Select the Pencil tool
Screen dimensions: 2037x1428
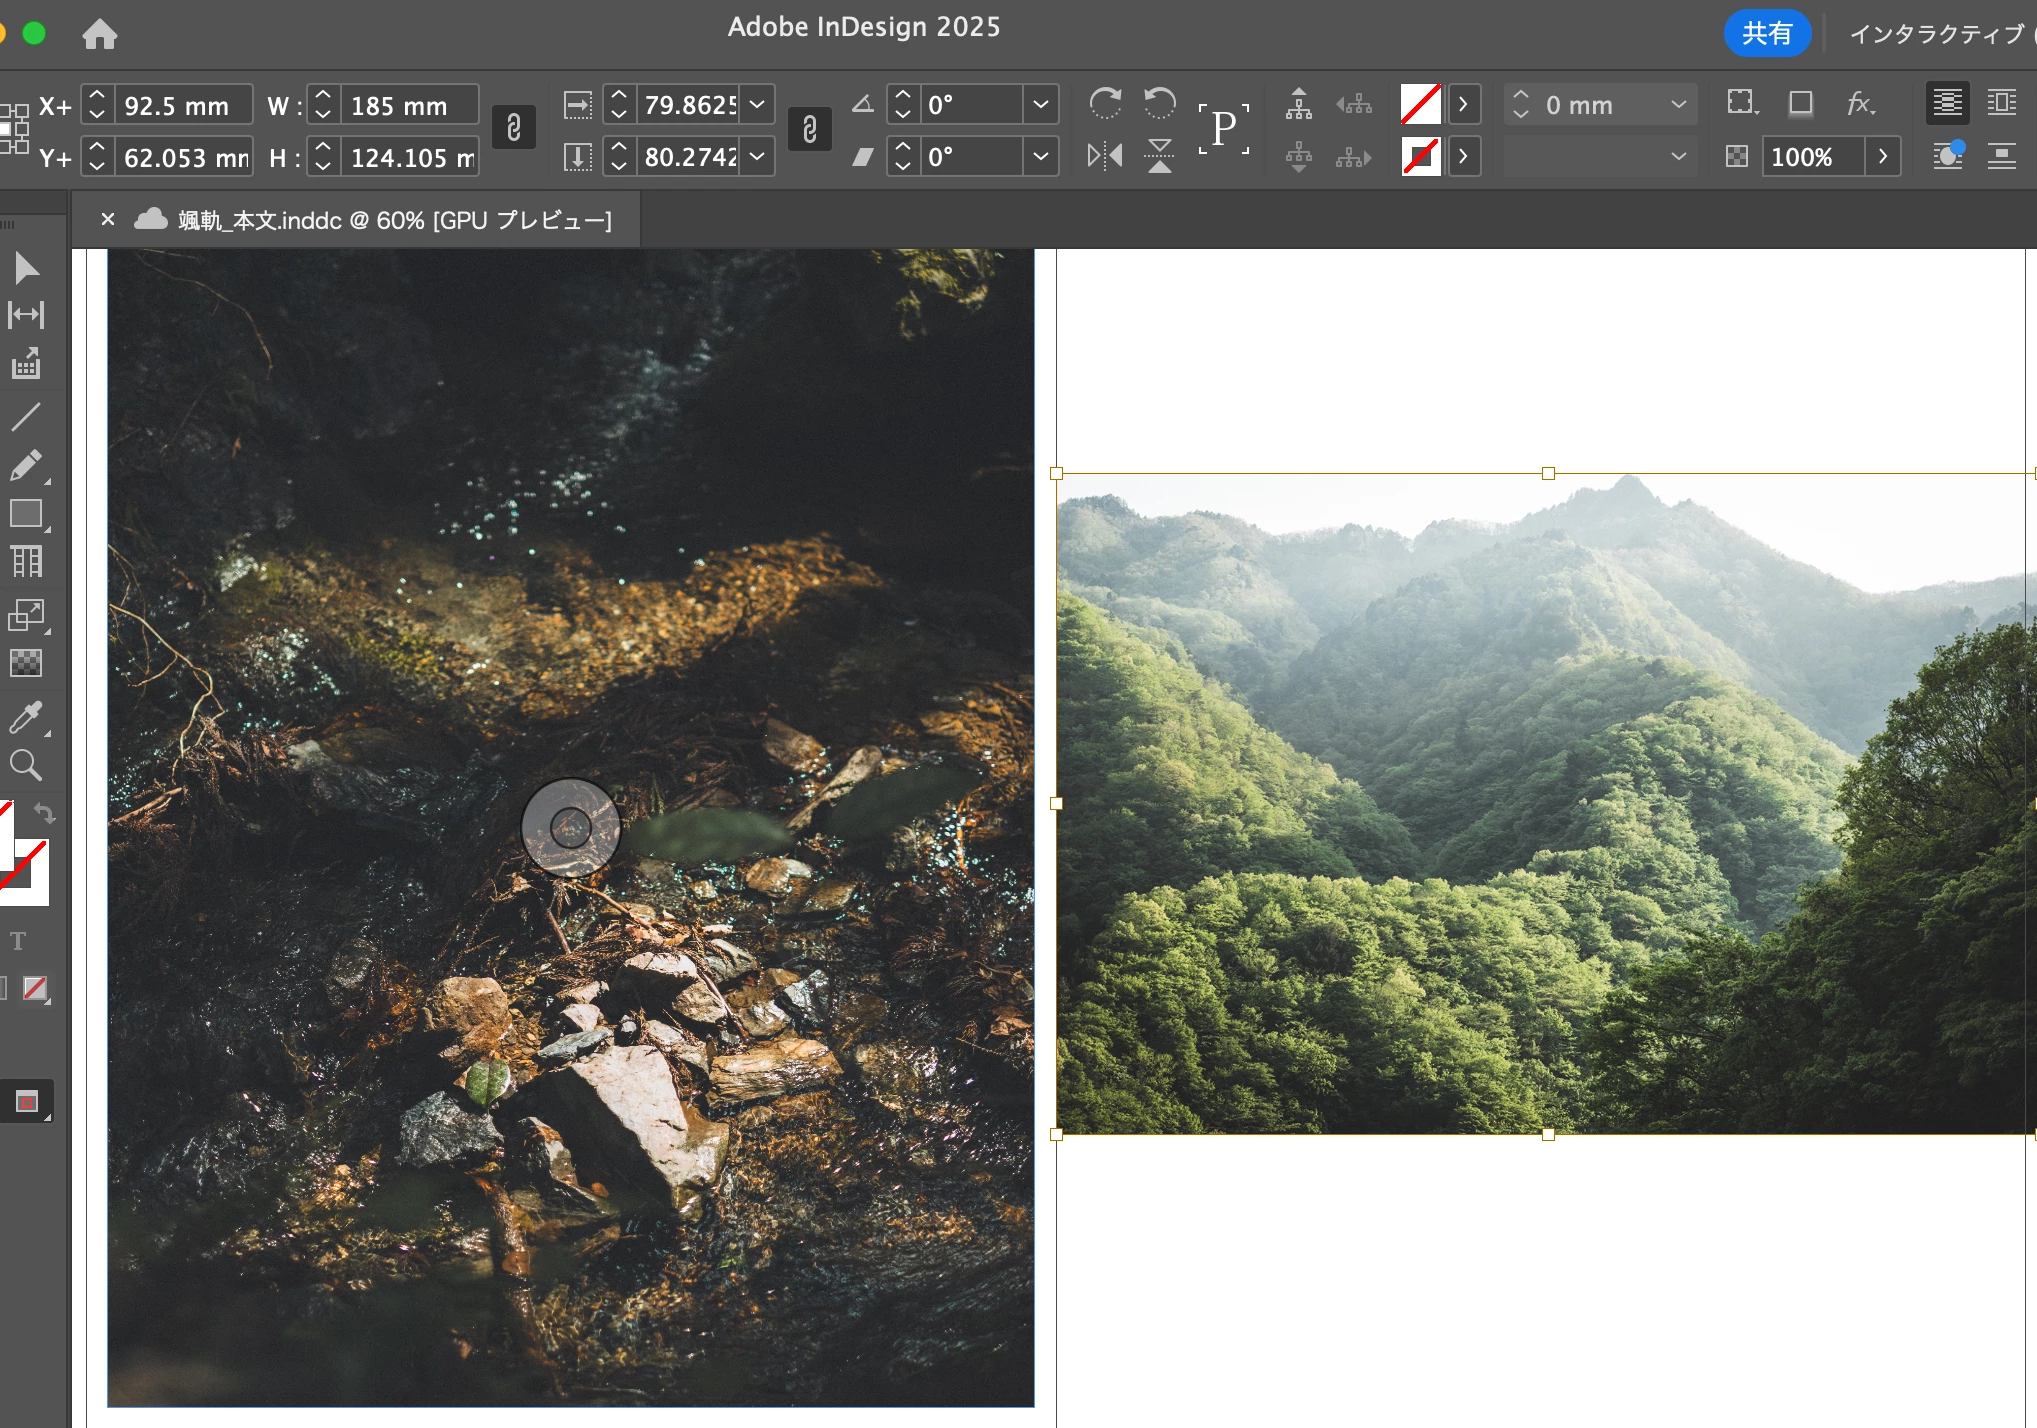[26, 465]
